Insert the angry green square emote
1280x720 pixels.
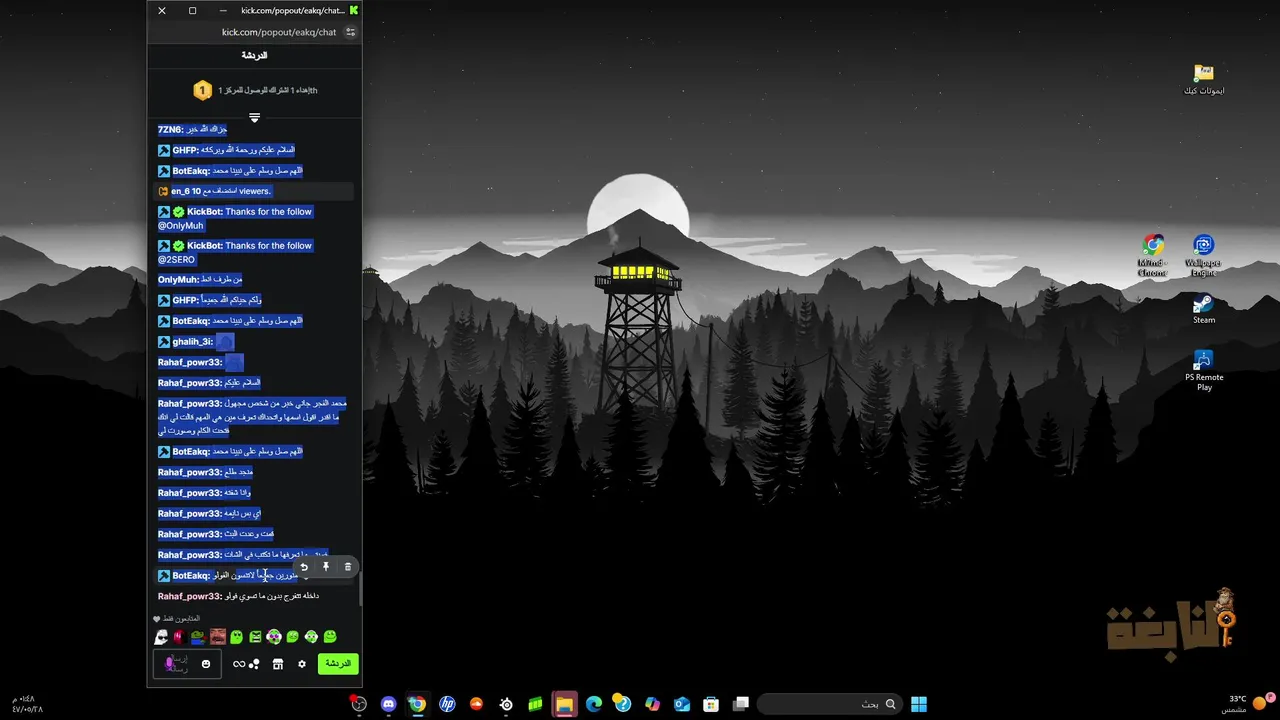coord(255,637)
